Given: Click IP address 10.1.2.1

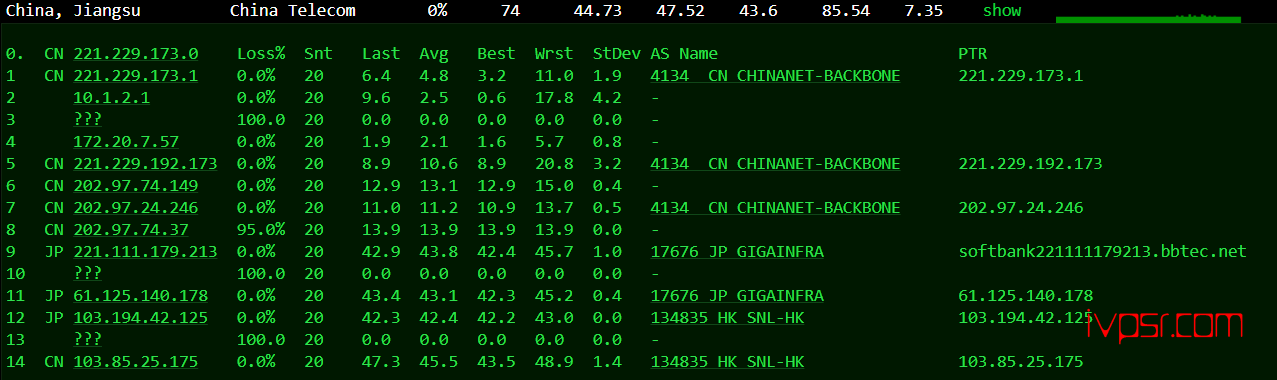Looking at the screenshot, I should (112, 98).
